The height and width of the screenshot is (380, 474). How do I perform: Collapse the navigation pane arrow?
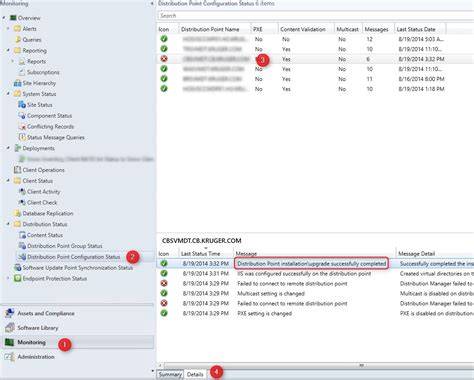click(152, 4)
